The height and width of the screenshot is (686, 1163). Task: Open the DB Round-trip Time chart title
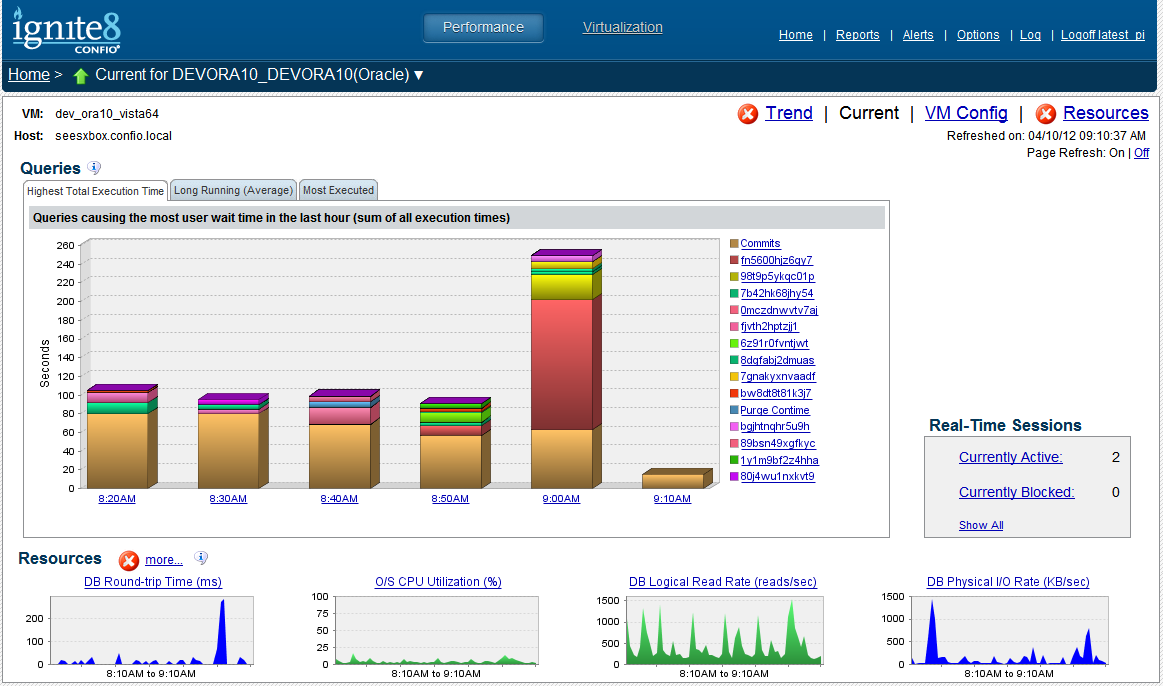[153, 582]
